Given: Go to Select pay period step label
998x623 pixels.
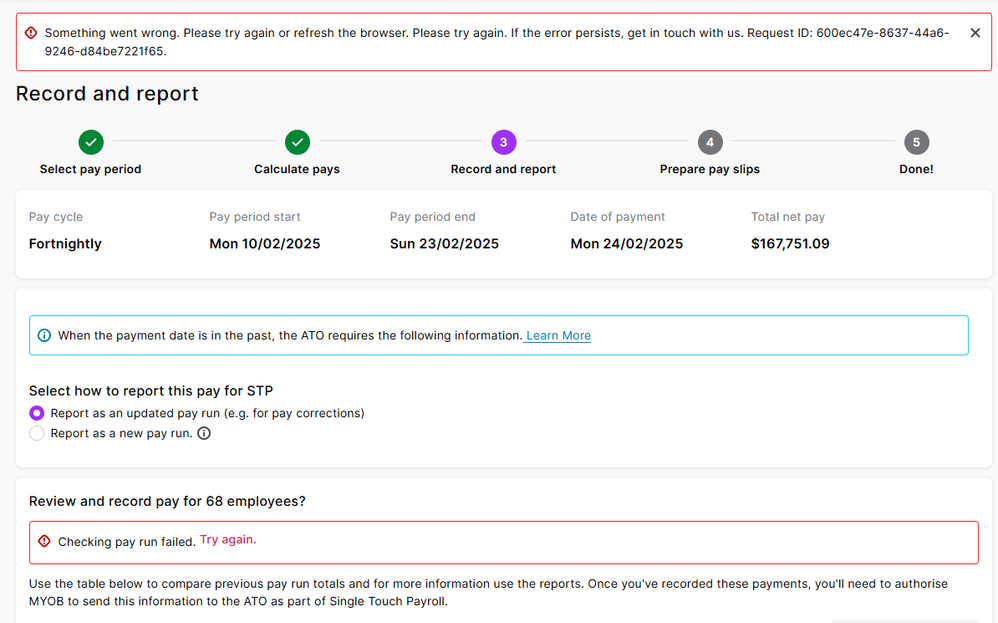Looking at the screenshot, I should [x=90, y=169].
